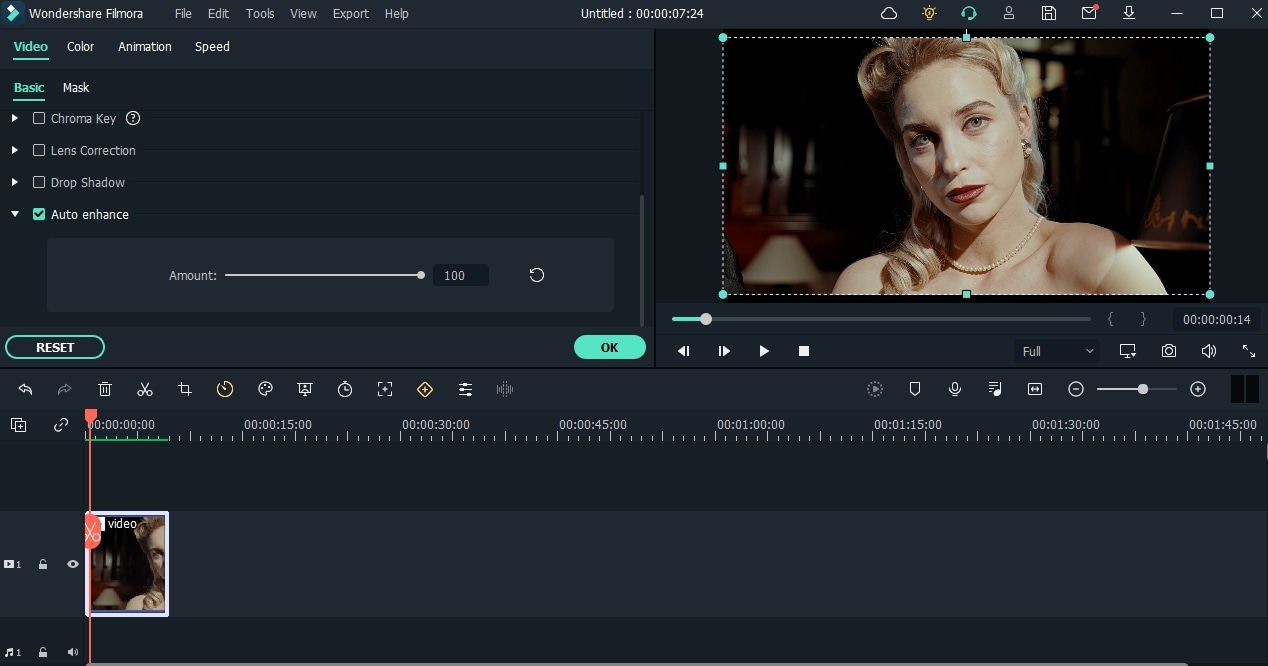Image resolution: width=1268 pixels, height=666 pixels.
Task: Click the Auto enhance Amount slider handle
Action: tap(421, 275)
